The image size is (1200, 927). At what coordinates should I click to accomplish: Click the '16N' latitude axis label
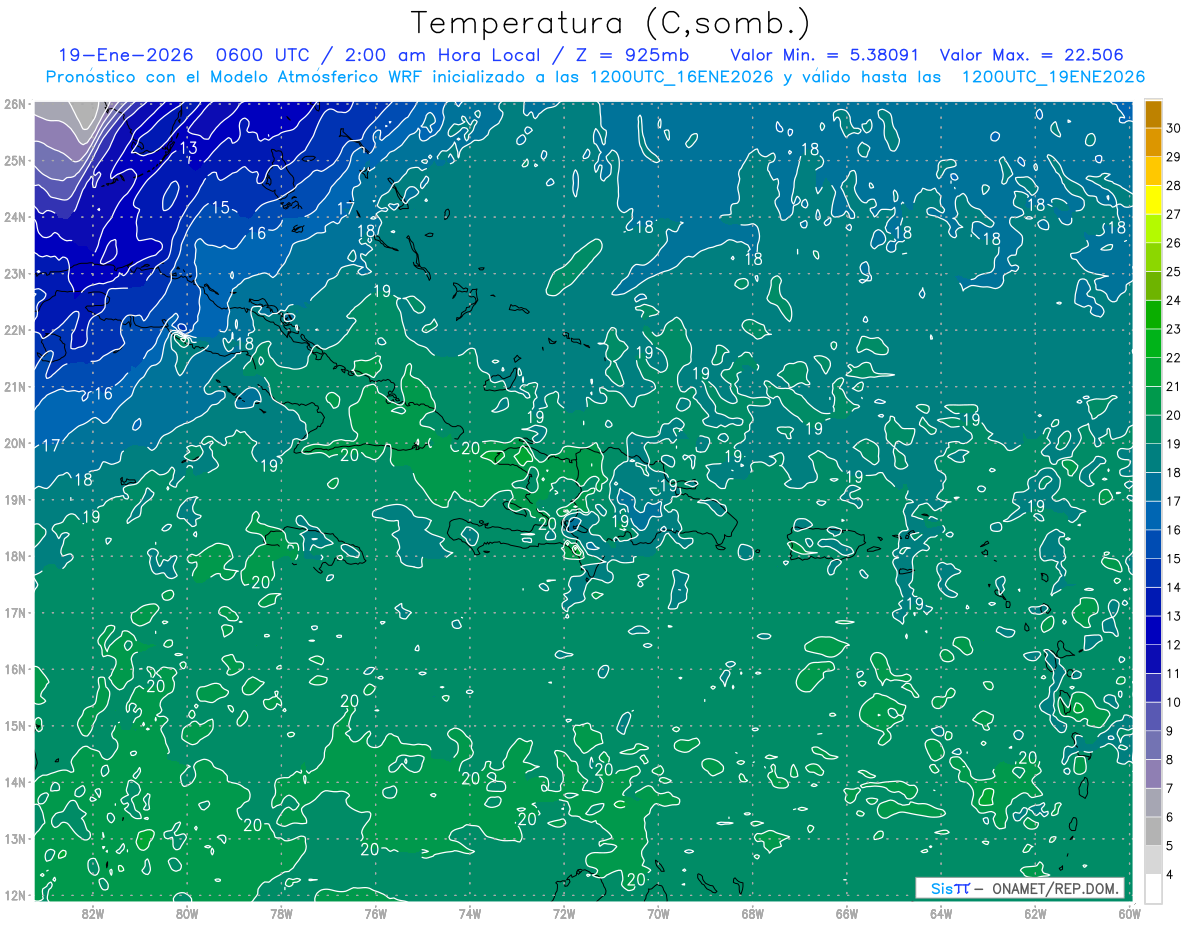(15, 669)
